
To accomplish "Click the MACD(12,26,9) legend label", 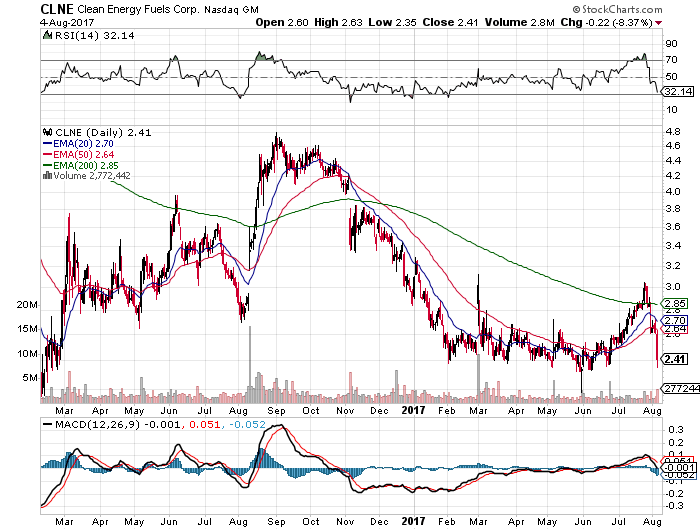I will click(x=97, y=424).
